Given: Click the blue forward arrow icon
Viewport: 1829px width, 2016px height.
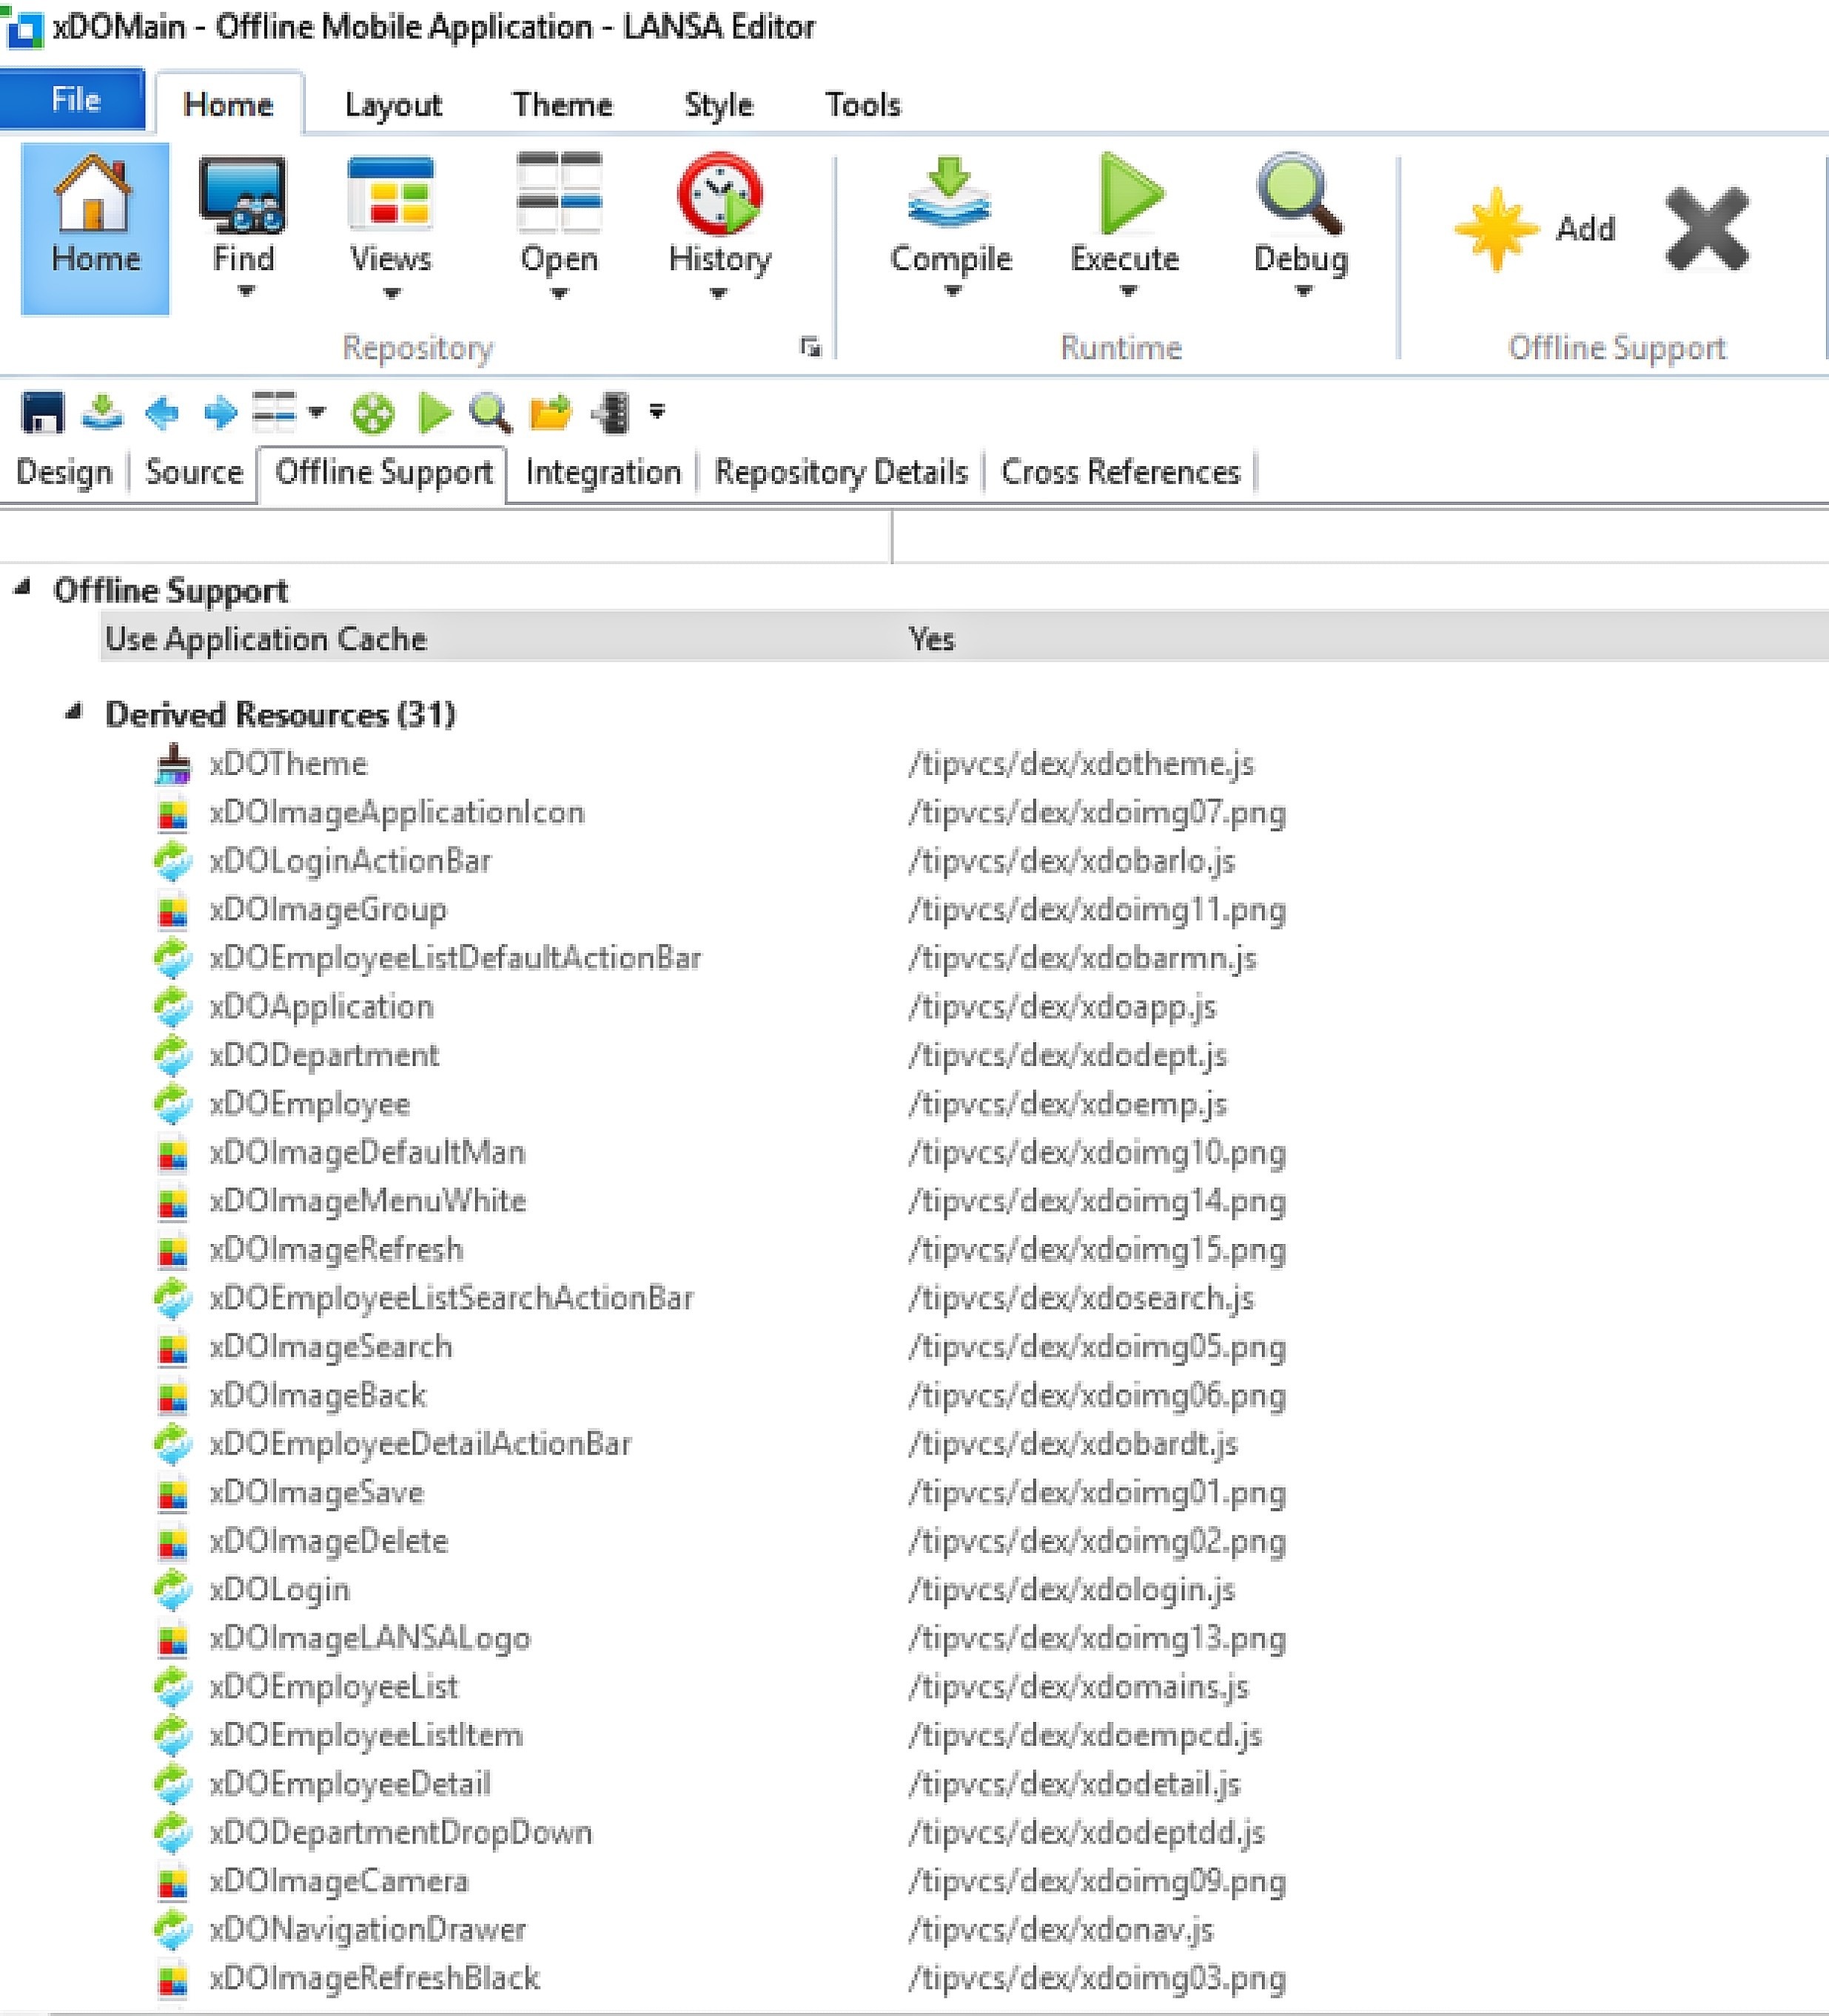Looking at the screenshot, I should tap(220, 412).
